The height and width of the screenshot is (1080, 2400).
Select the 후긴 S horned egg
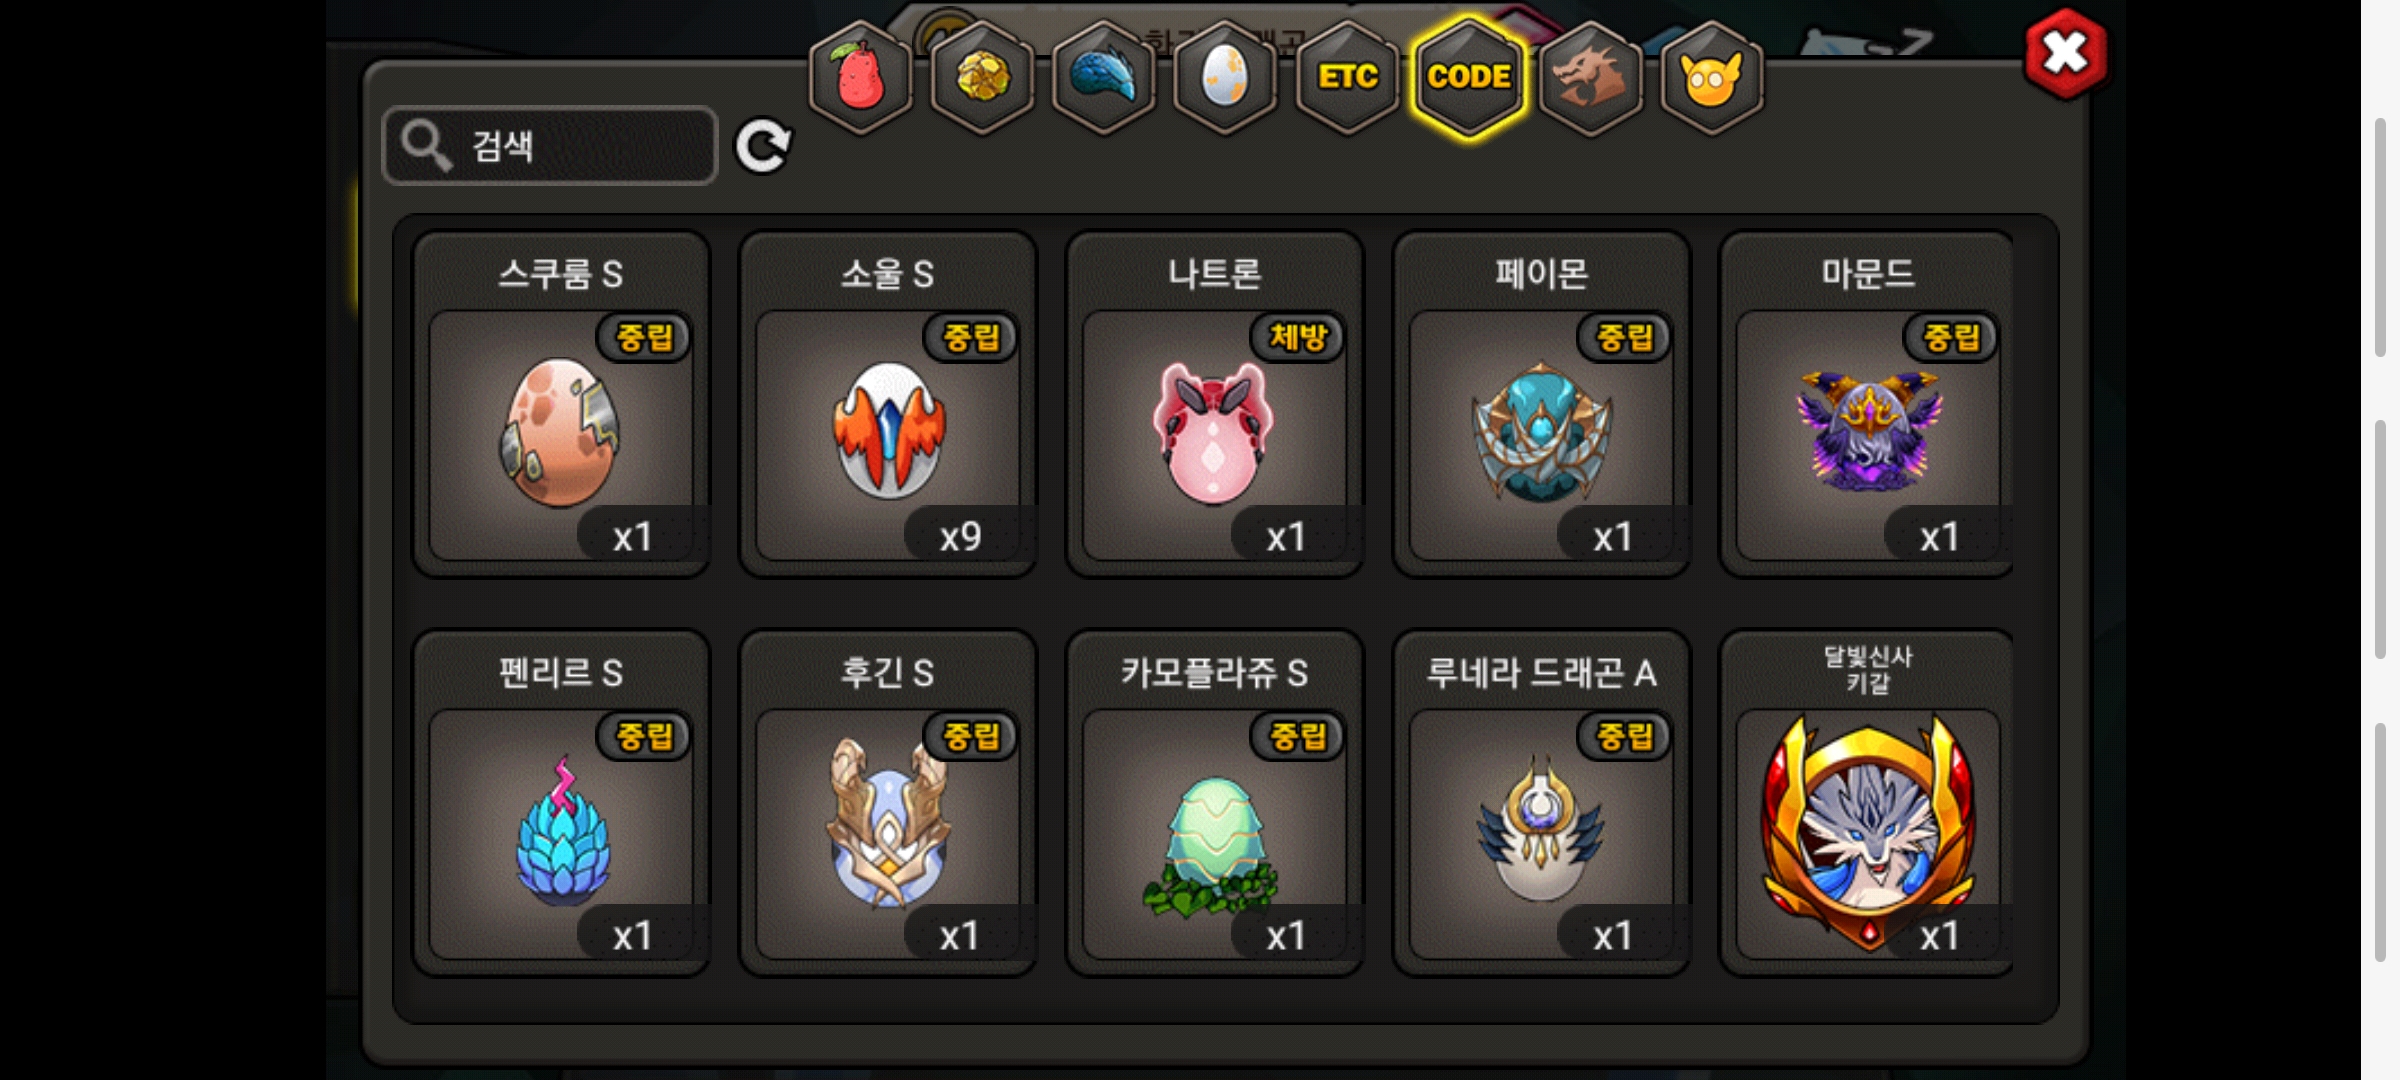pyautogui.click(x=888, y=803)
